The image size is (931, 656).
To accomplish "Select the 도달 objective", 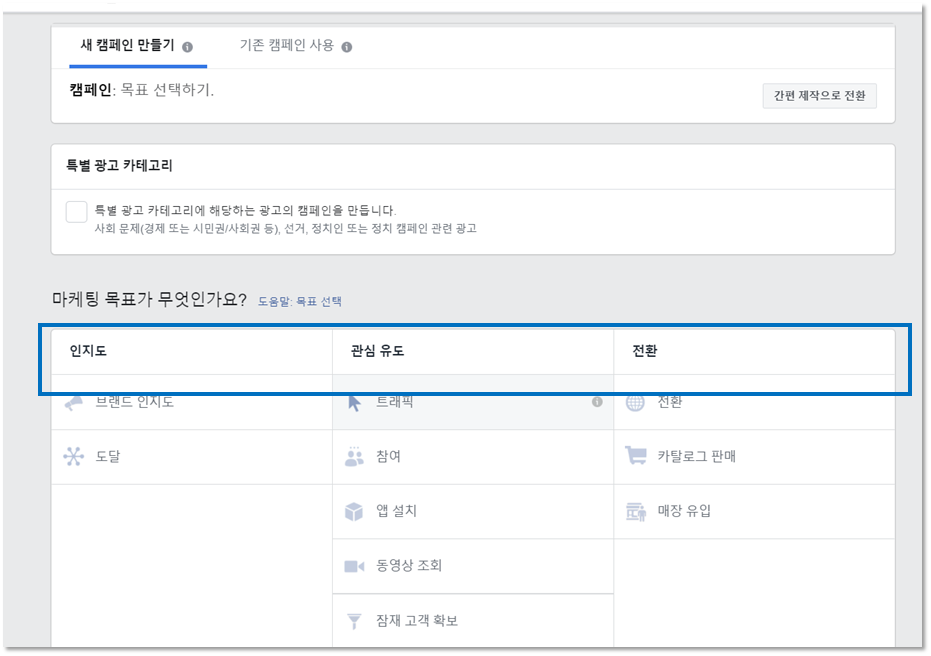I will click(192, 457).
